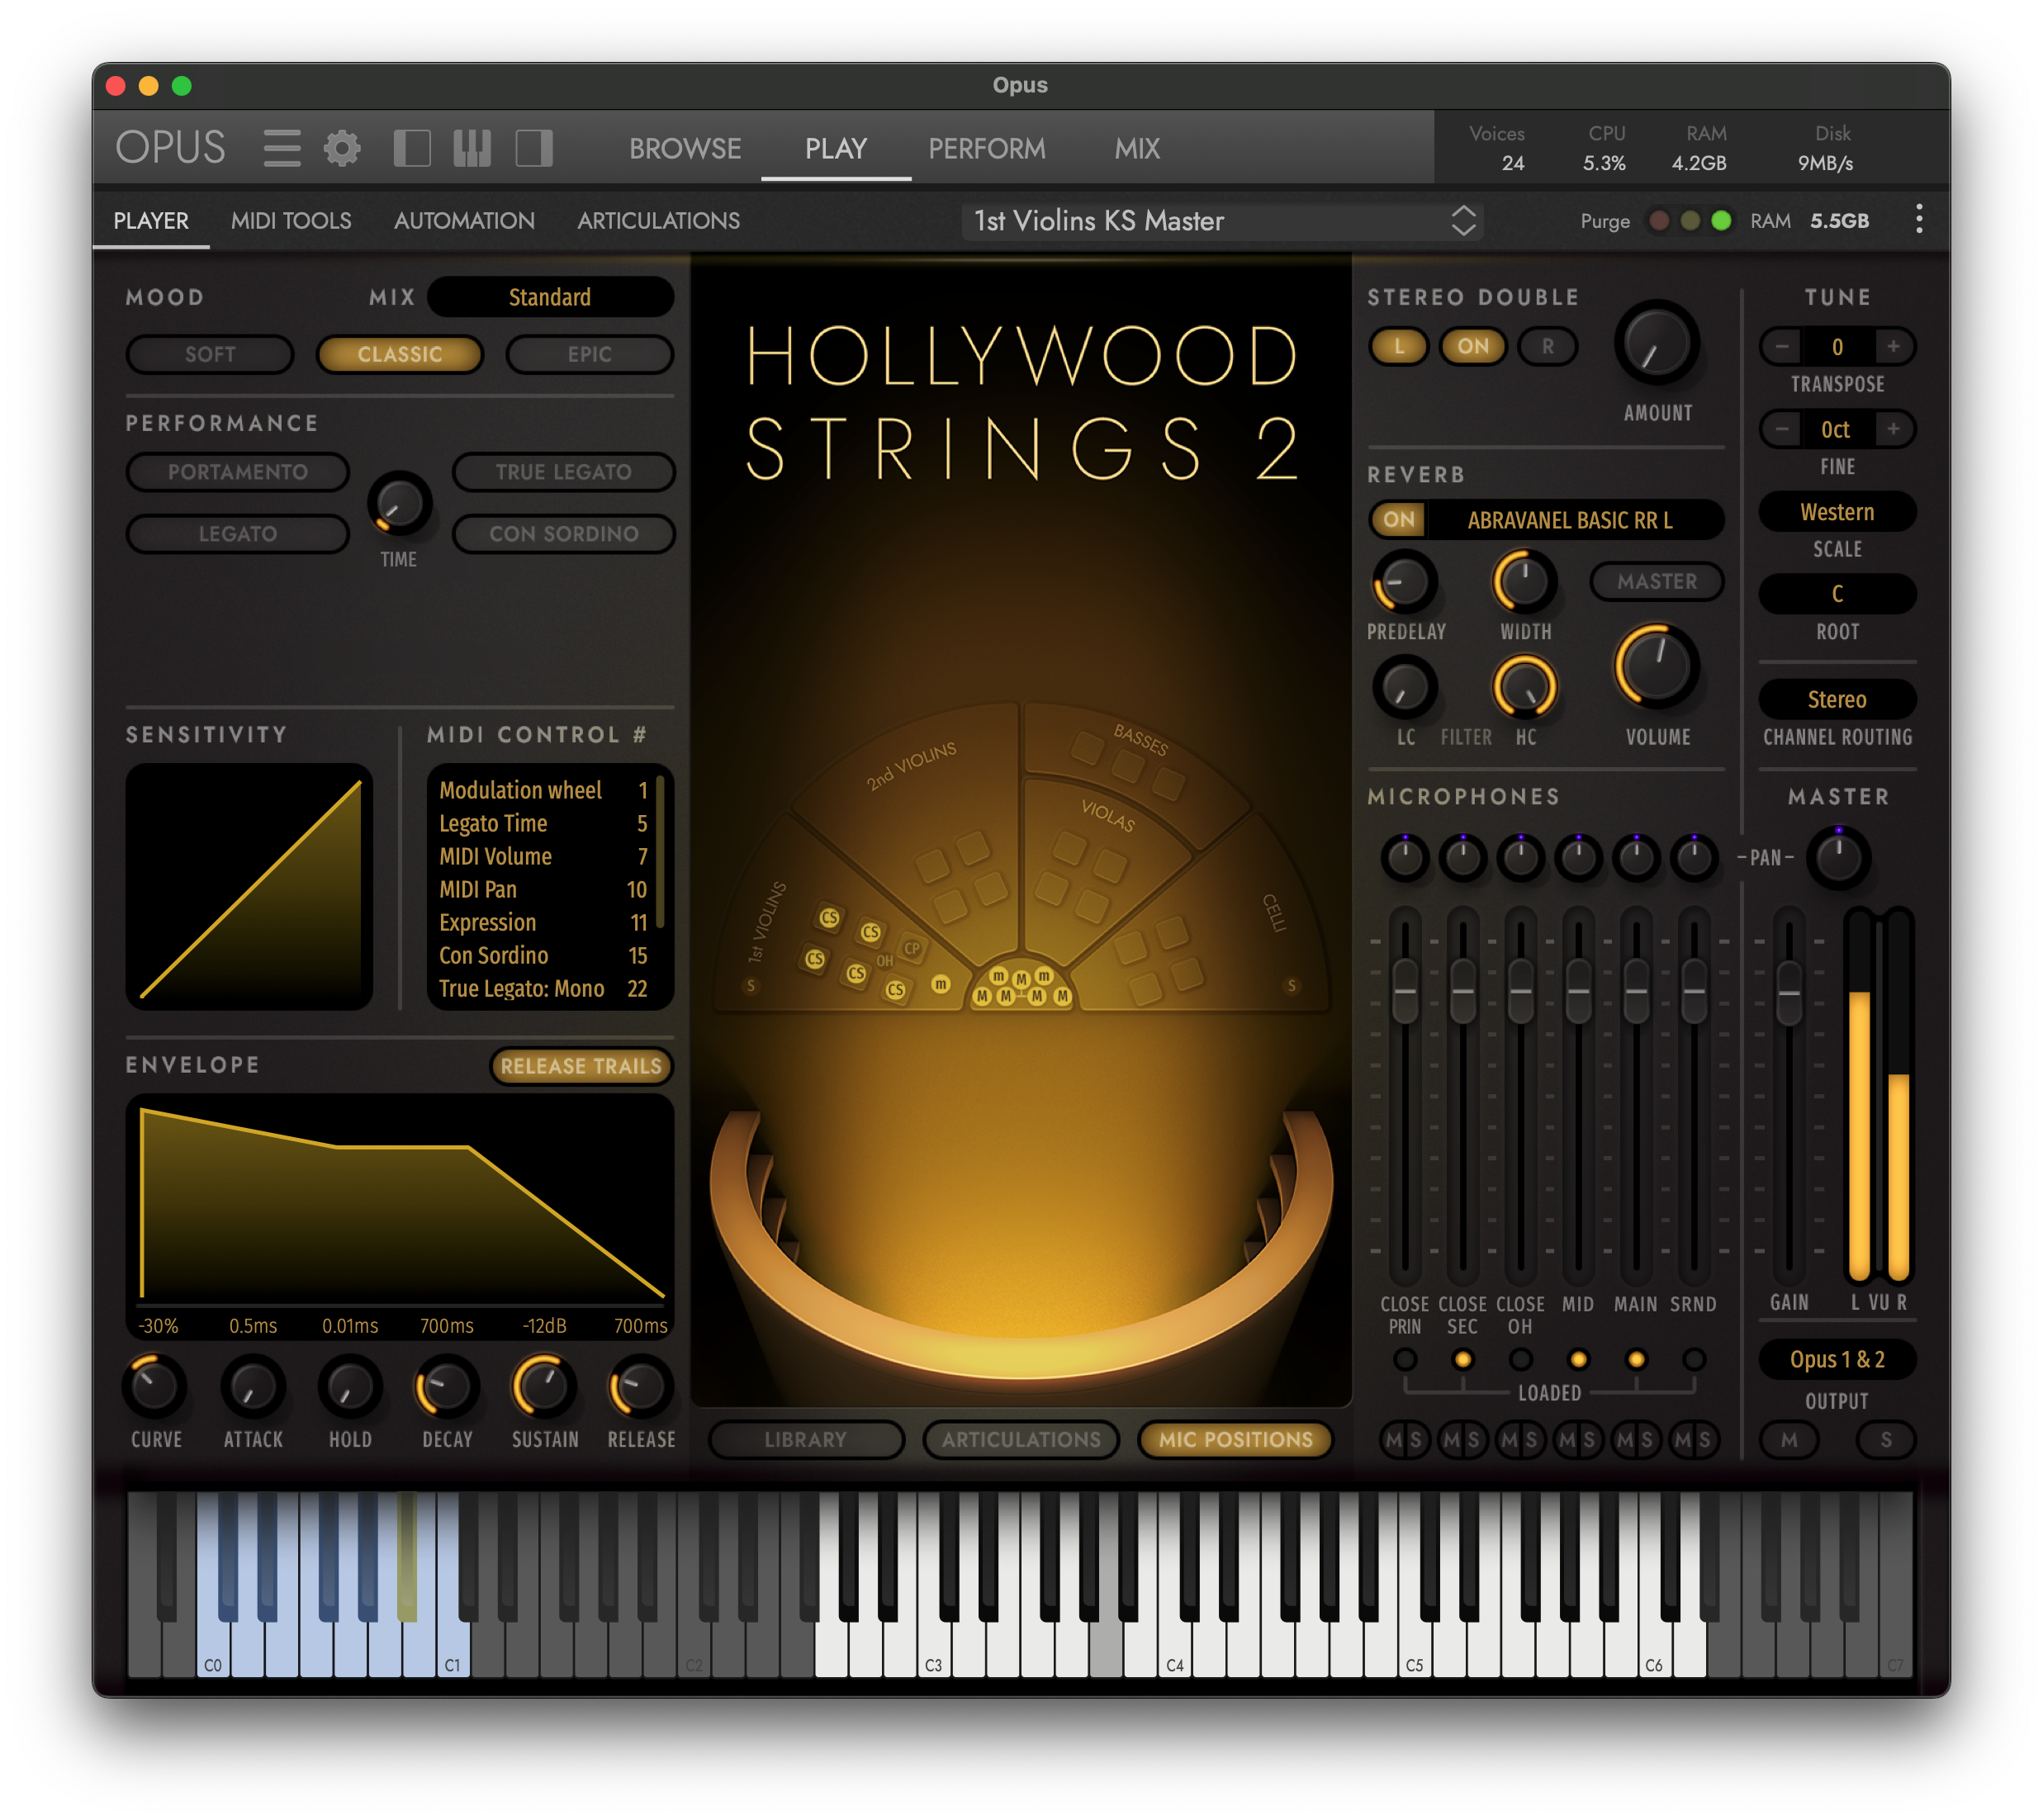
Task: Increase Fine tune with the plus button
Action: pos(1893,430)
